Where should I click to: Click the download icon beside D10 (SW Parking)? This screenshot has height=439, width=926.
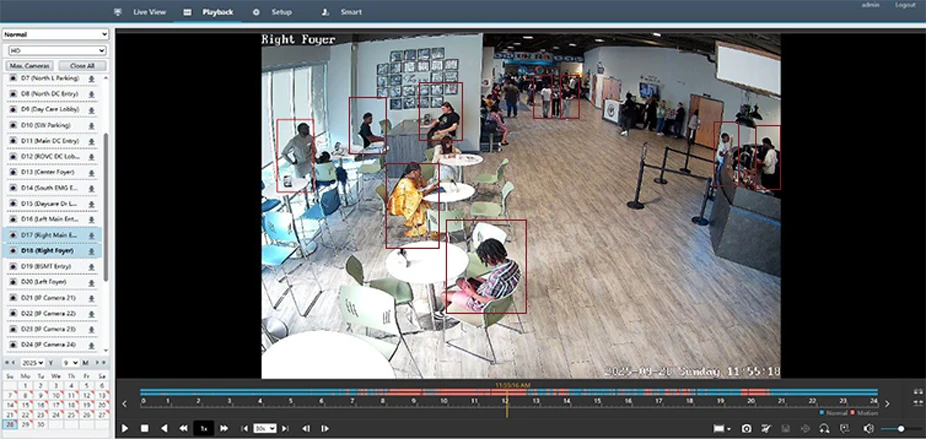click(x=91, y=125)
